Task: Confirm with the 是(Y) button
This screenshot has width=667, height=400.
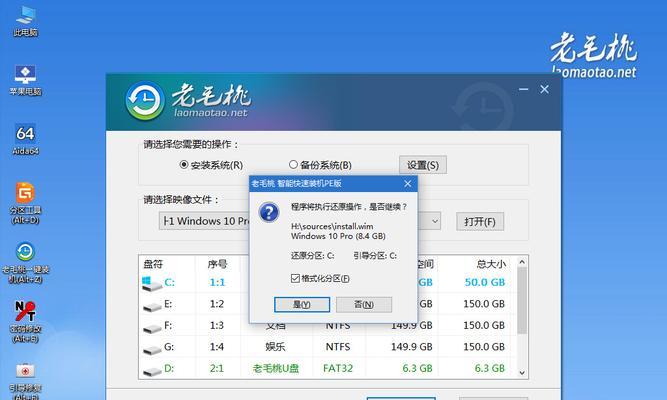Action: (x=302, y=305)
